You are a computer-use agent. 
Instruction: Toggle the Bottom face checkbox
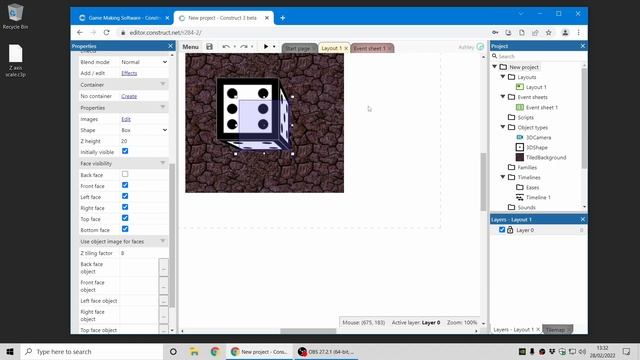point(125,229)
